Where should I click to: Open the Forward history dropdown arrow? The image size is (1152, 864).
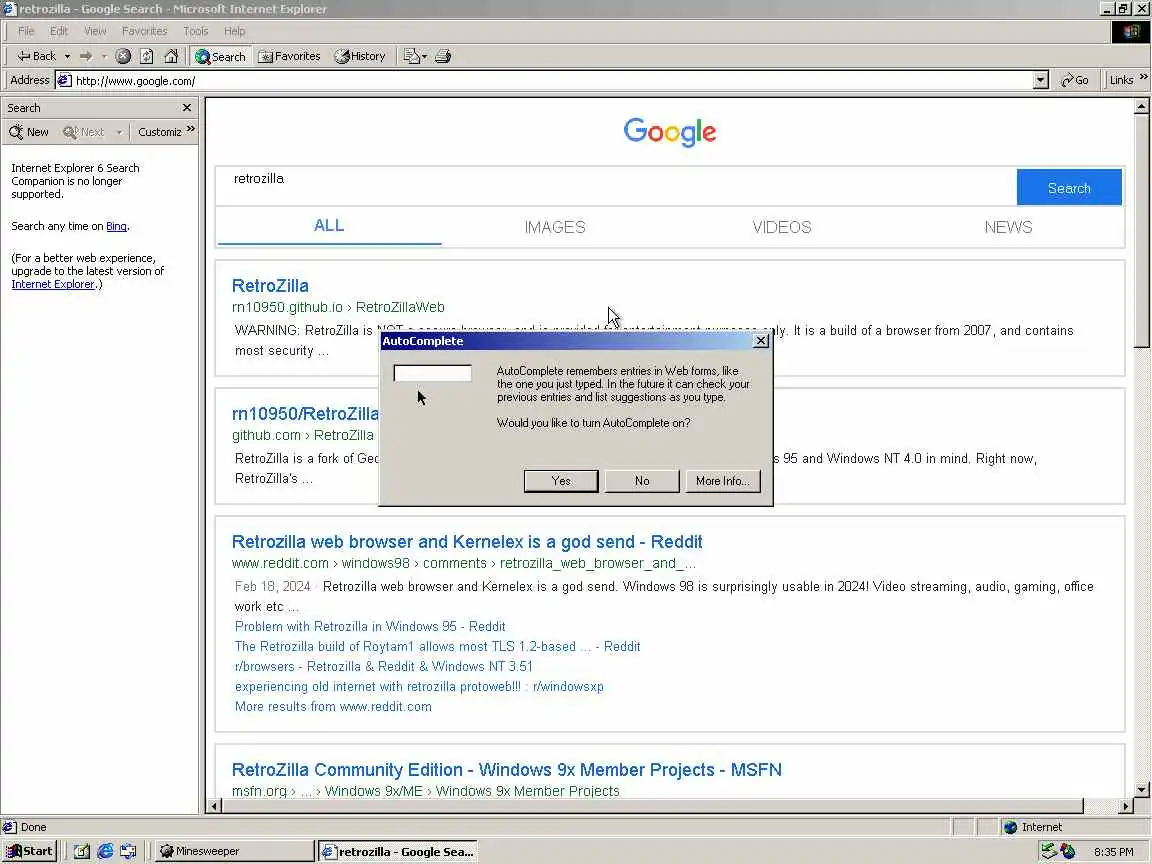104,56
